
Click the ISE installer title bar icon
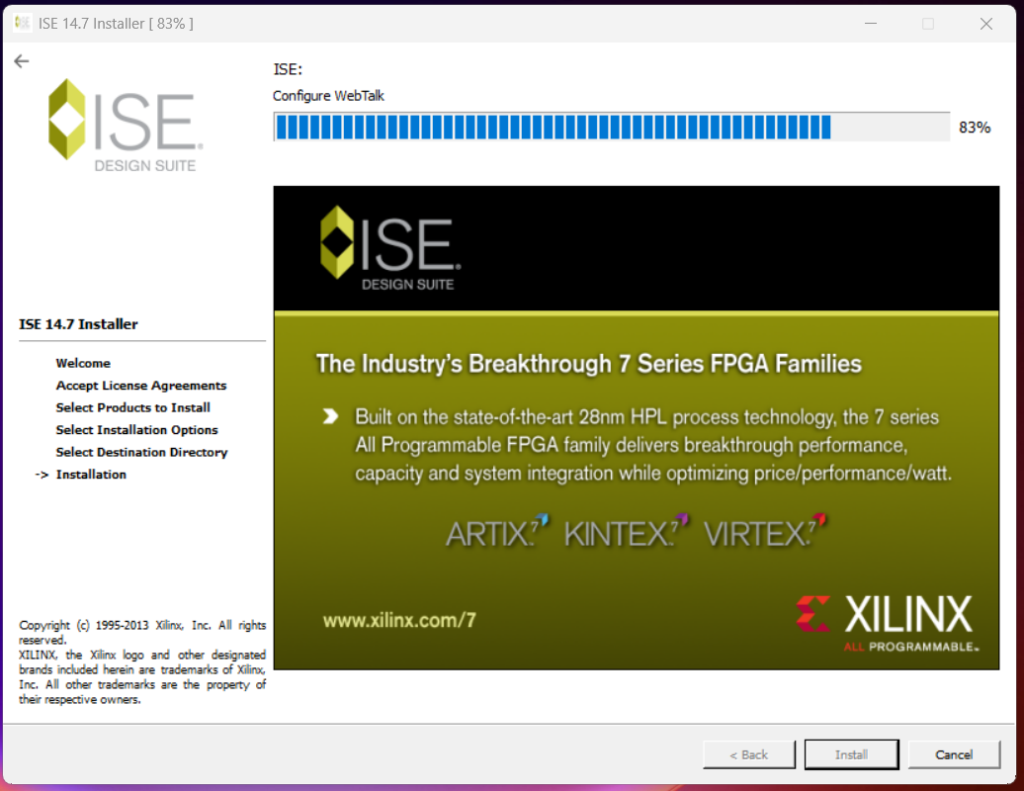22,24
